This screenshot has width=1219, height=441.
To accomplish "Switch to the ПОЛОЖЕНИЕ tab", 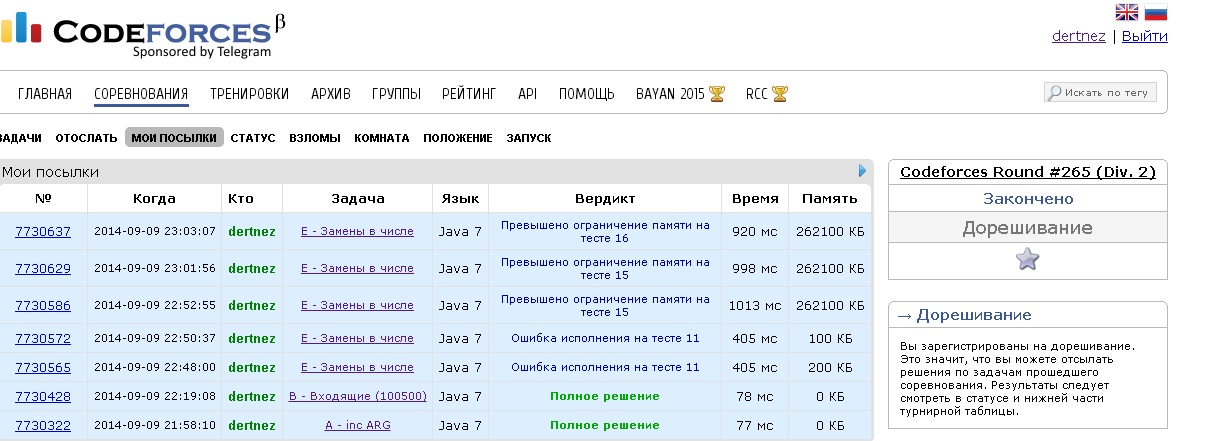I will [x=458, y=138].
